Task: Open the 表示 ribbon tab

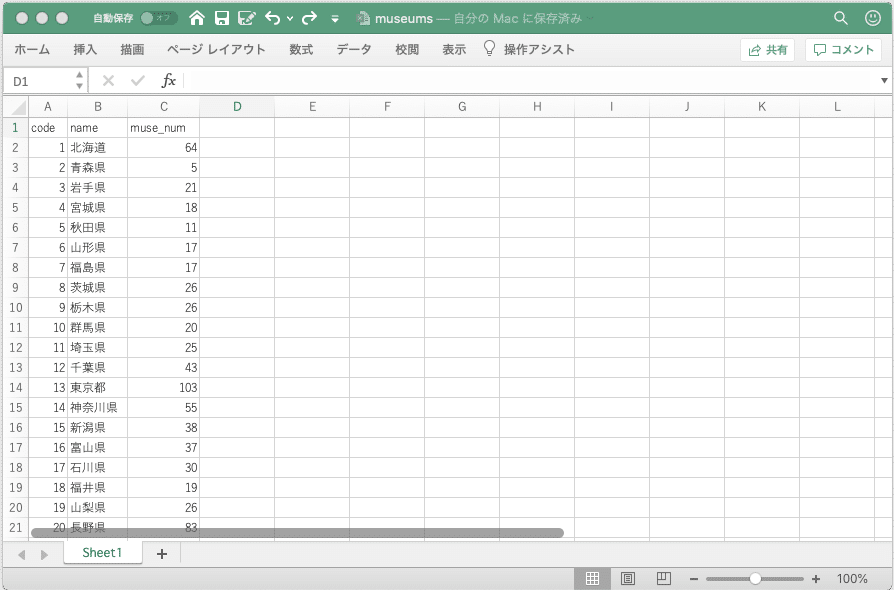Action: click(x=454, y=50)
